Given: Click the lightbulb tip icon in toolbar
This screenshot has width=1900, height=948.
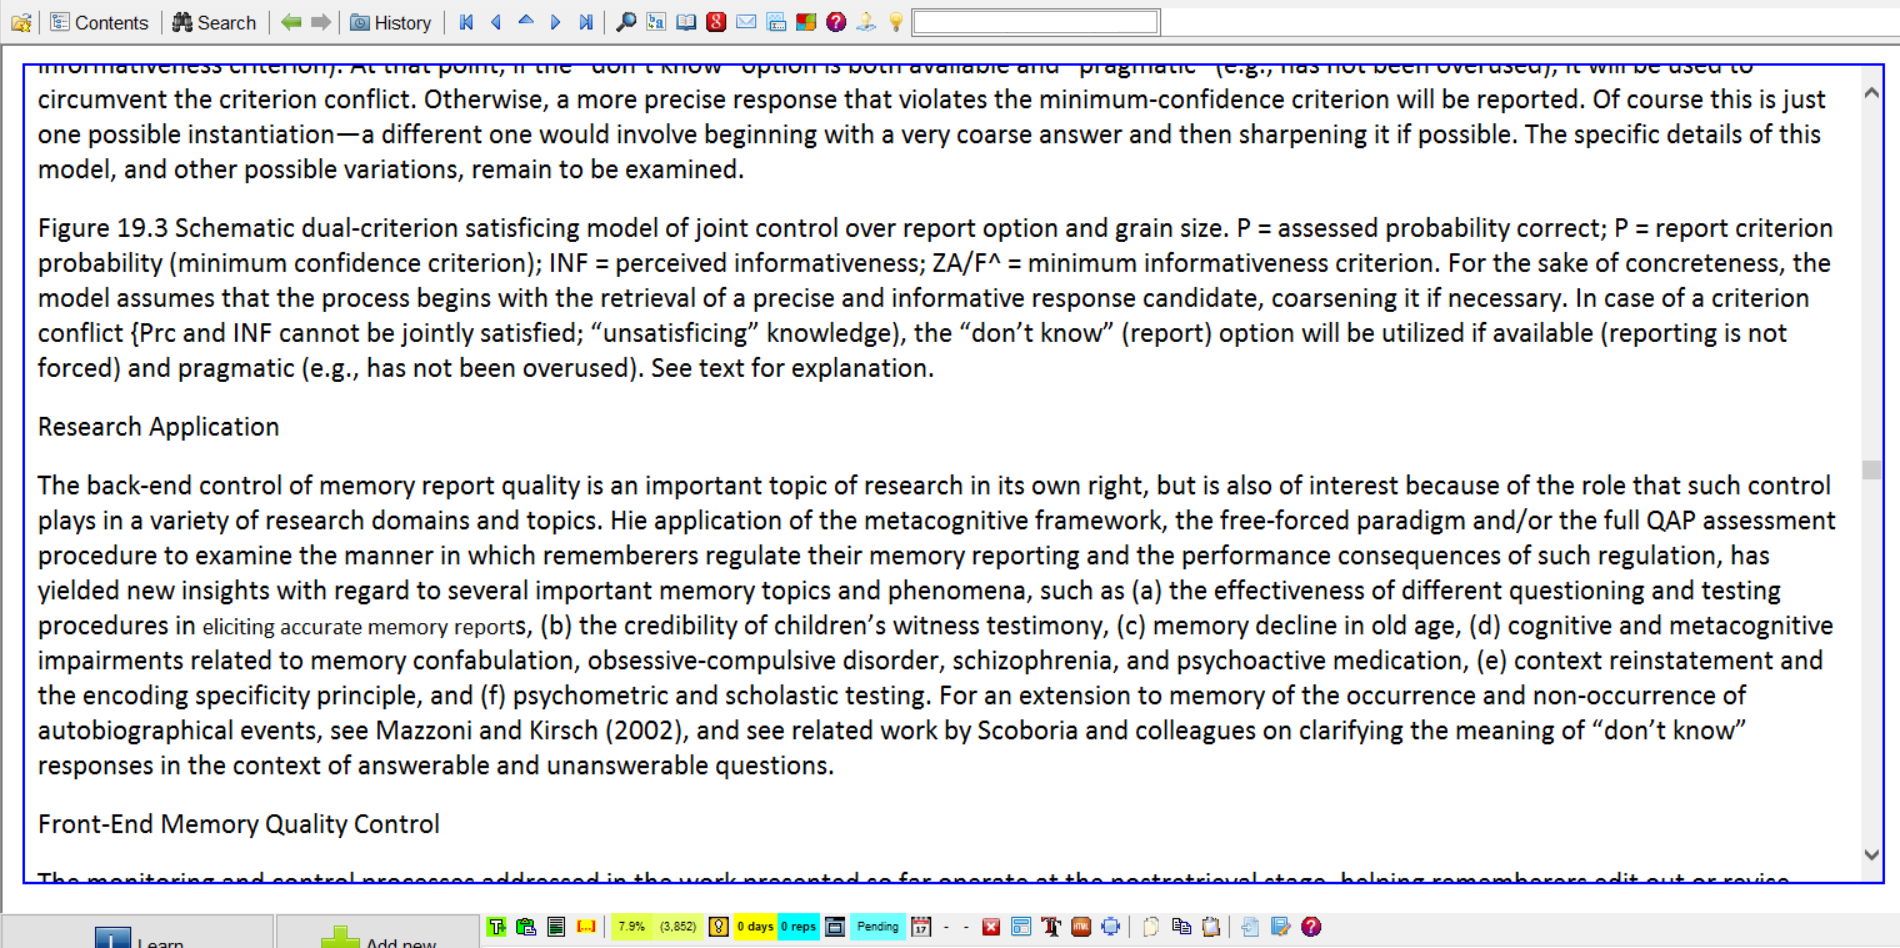Looking at the screenshot, I should pos(896,22).
